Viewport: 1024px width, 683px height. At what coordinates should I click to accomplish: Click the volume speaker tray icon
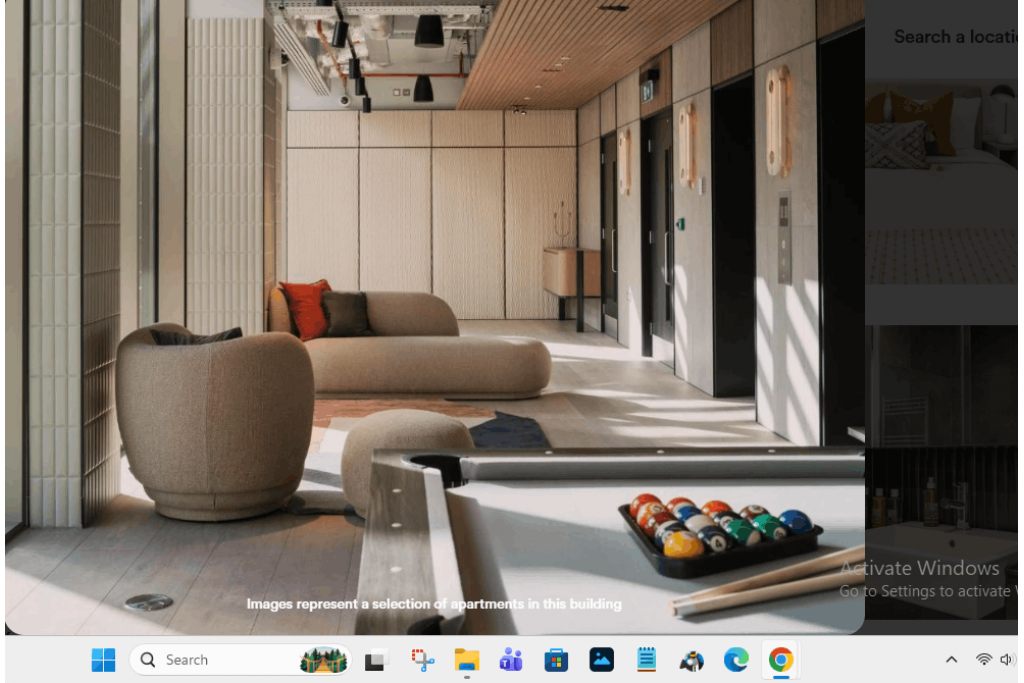(1005, 660)
